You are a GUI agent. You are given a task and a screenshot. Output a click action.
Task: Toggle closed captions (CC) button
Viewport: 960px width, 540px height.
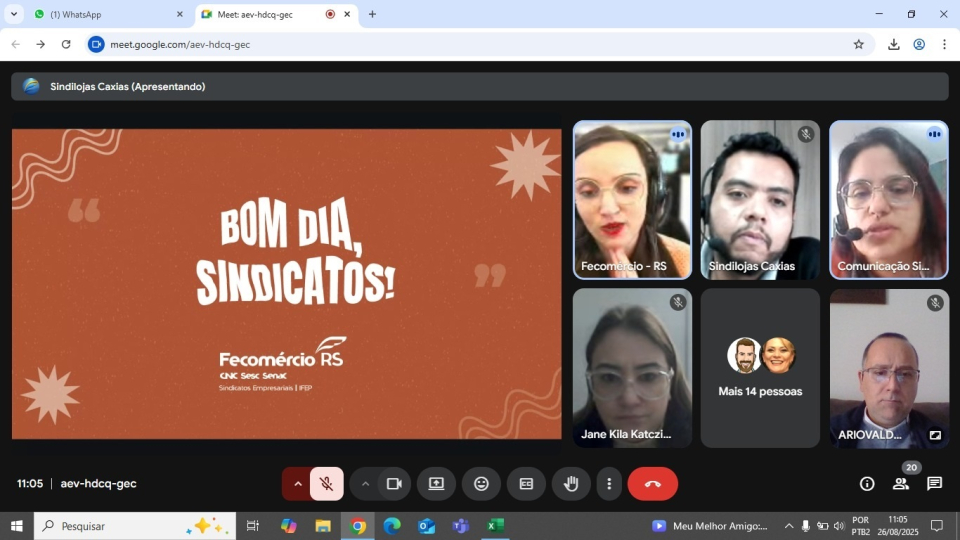pyautogui.click(x=526, y=484)
